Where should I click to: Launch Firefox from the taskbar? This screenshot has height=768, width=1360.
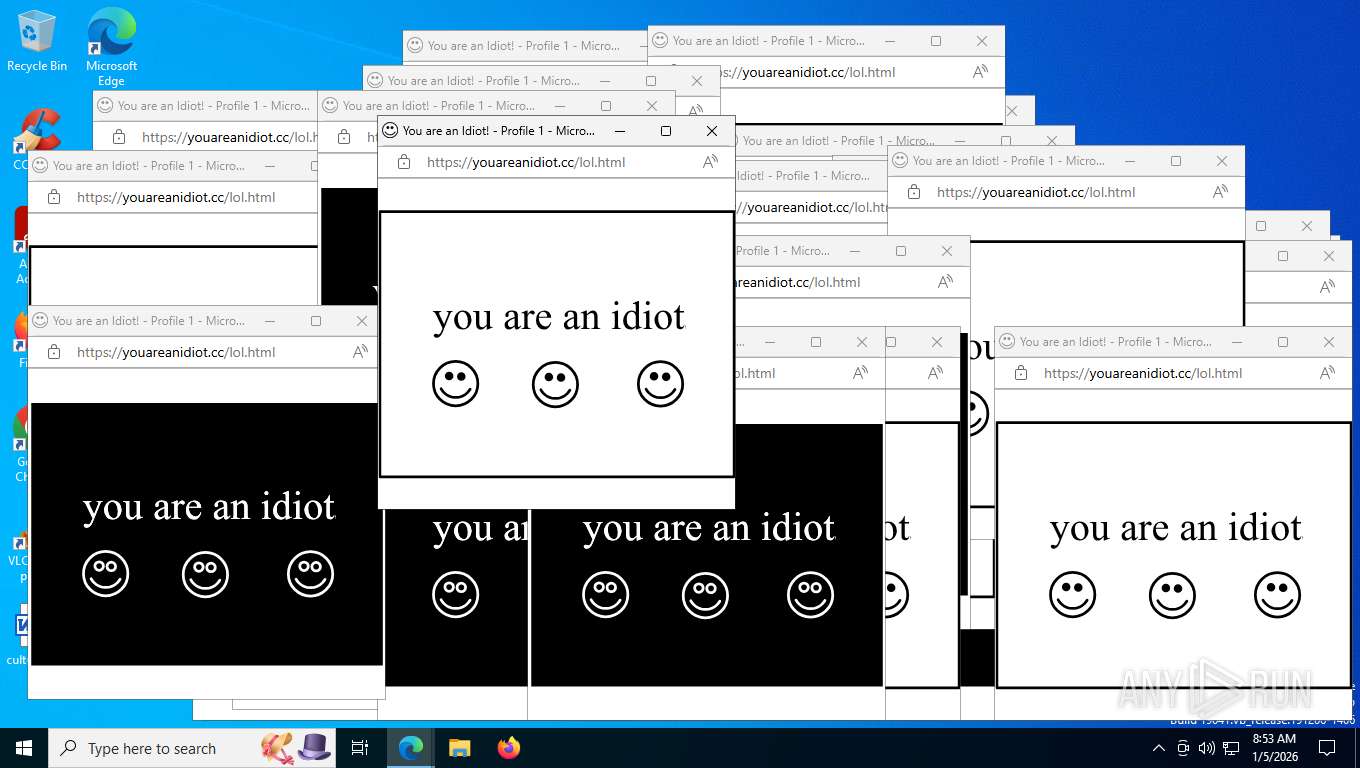tap(509, 748)
